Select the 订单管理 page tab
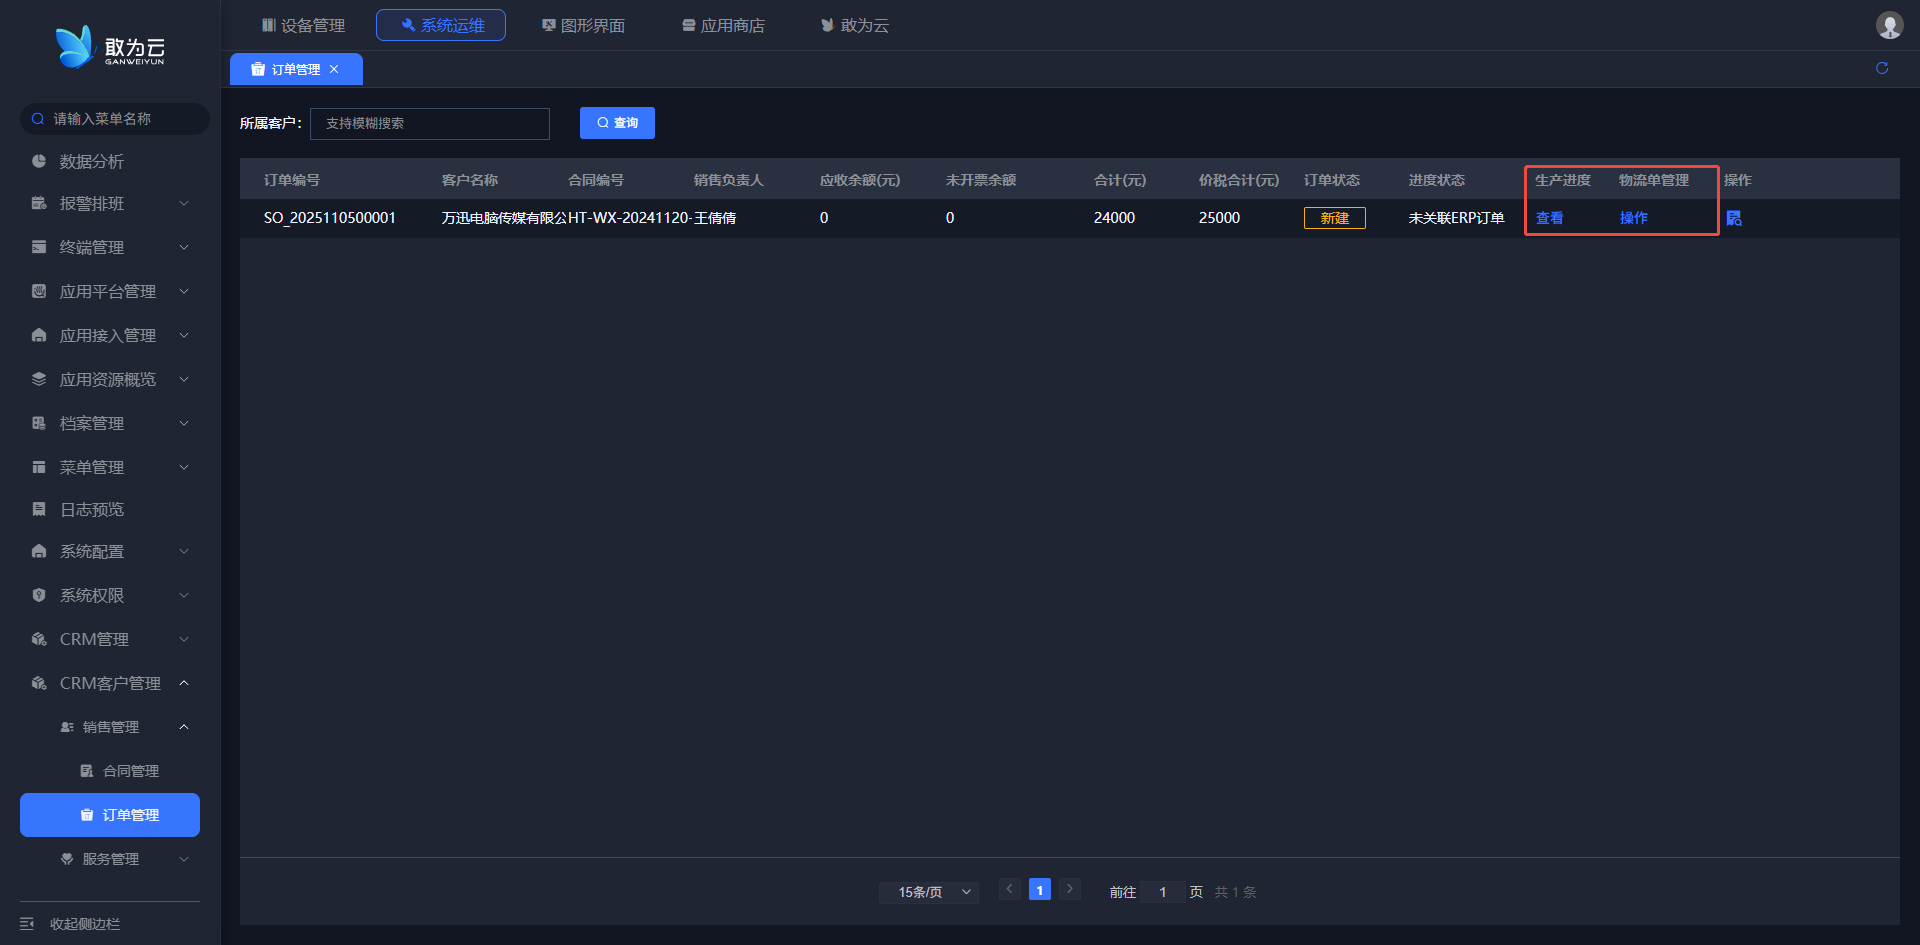 pyautogui.click(x=296, y=69)
